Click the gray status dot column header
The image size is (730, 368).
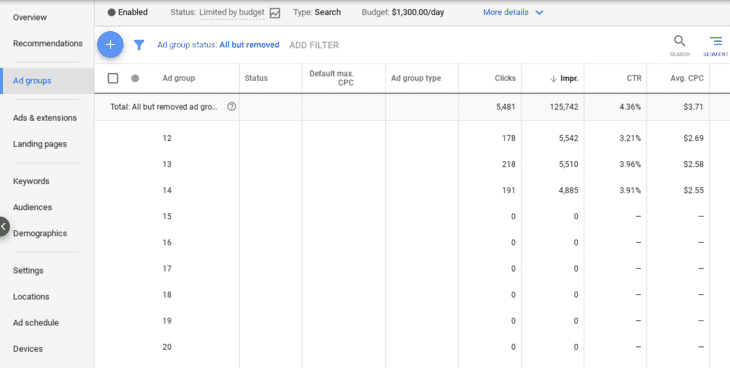click(x=135, y=78)
